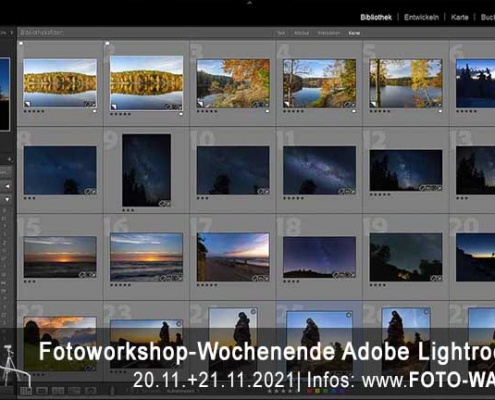Switch to compare view in the bottom toolbar
The image size is (495, 400).
click(x=58, y=390)
